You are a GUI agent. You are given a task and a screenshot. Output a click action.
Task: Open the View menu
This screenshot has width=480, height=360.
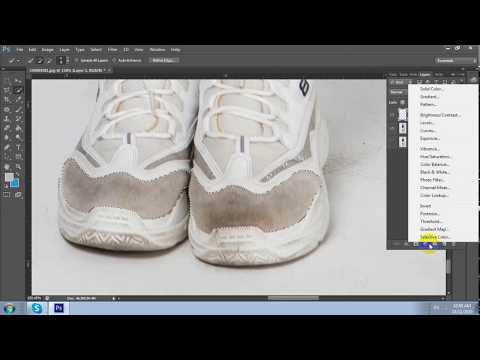tap(139, 50)
